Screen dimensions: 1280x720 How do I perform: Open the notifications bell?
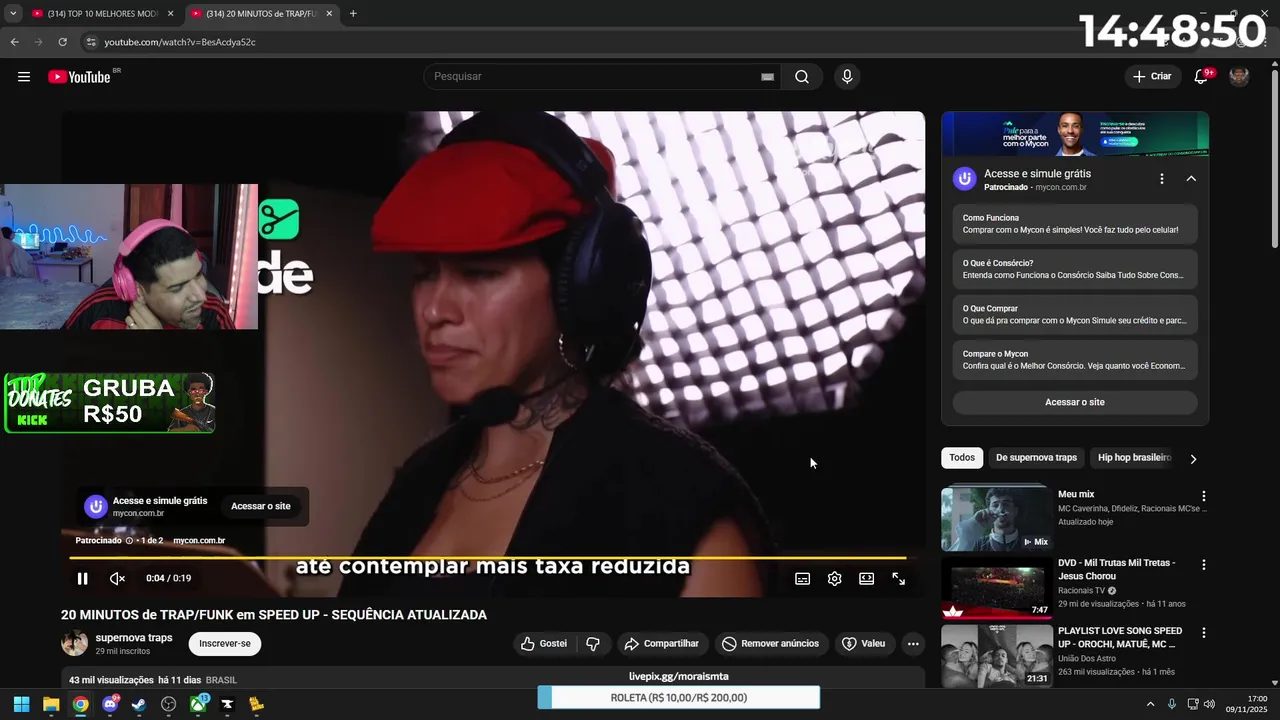click(1202, 77)
